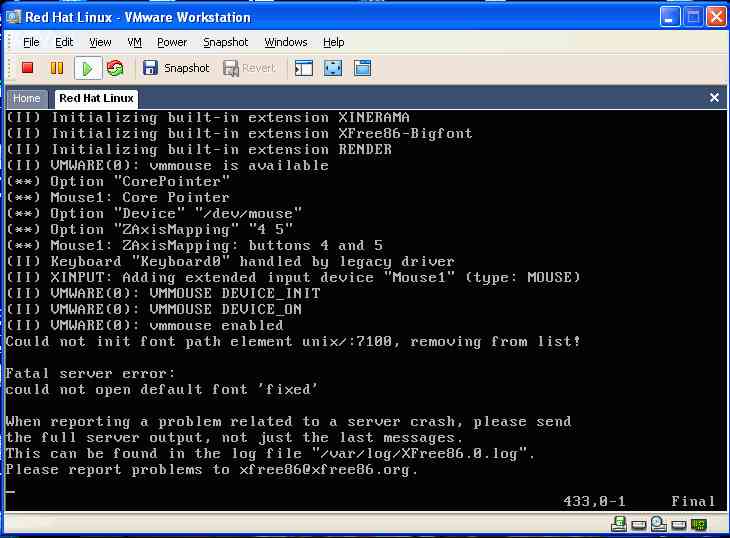Click the 'Fatal server error:' line
The image size is (730, 538).
pos(90,374)
